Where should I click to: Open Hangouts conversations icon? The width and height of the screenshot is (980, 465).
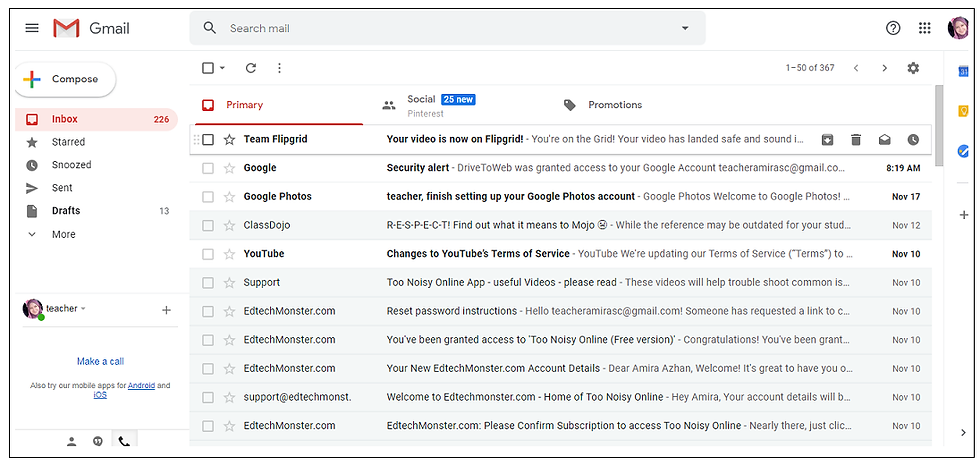[98, 441]
